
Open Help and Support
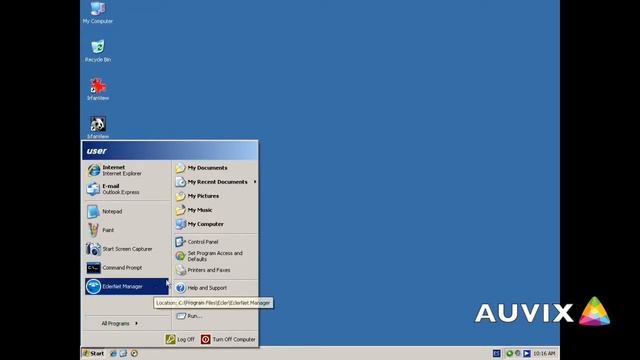[216, 288]
